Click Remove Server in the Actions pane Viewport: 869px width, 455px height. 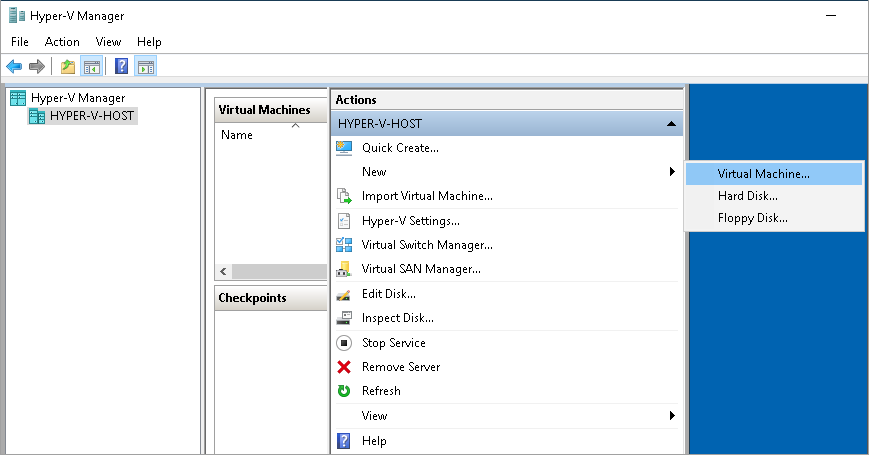[x=401, y=367]
